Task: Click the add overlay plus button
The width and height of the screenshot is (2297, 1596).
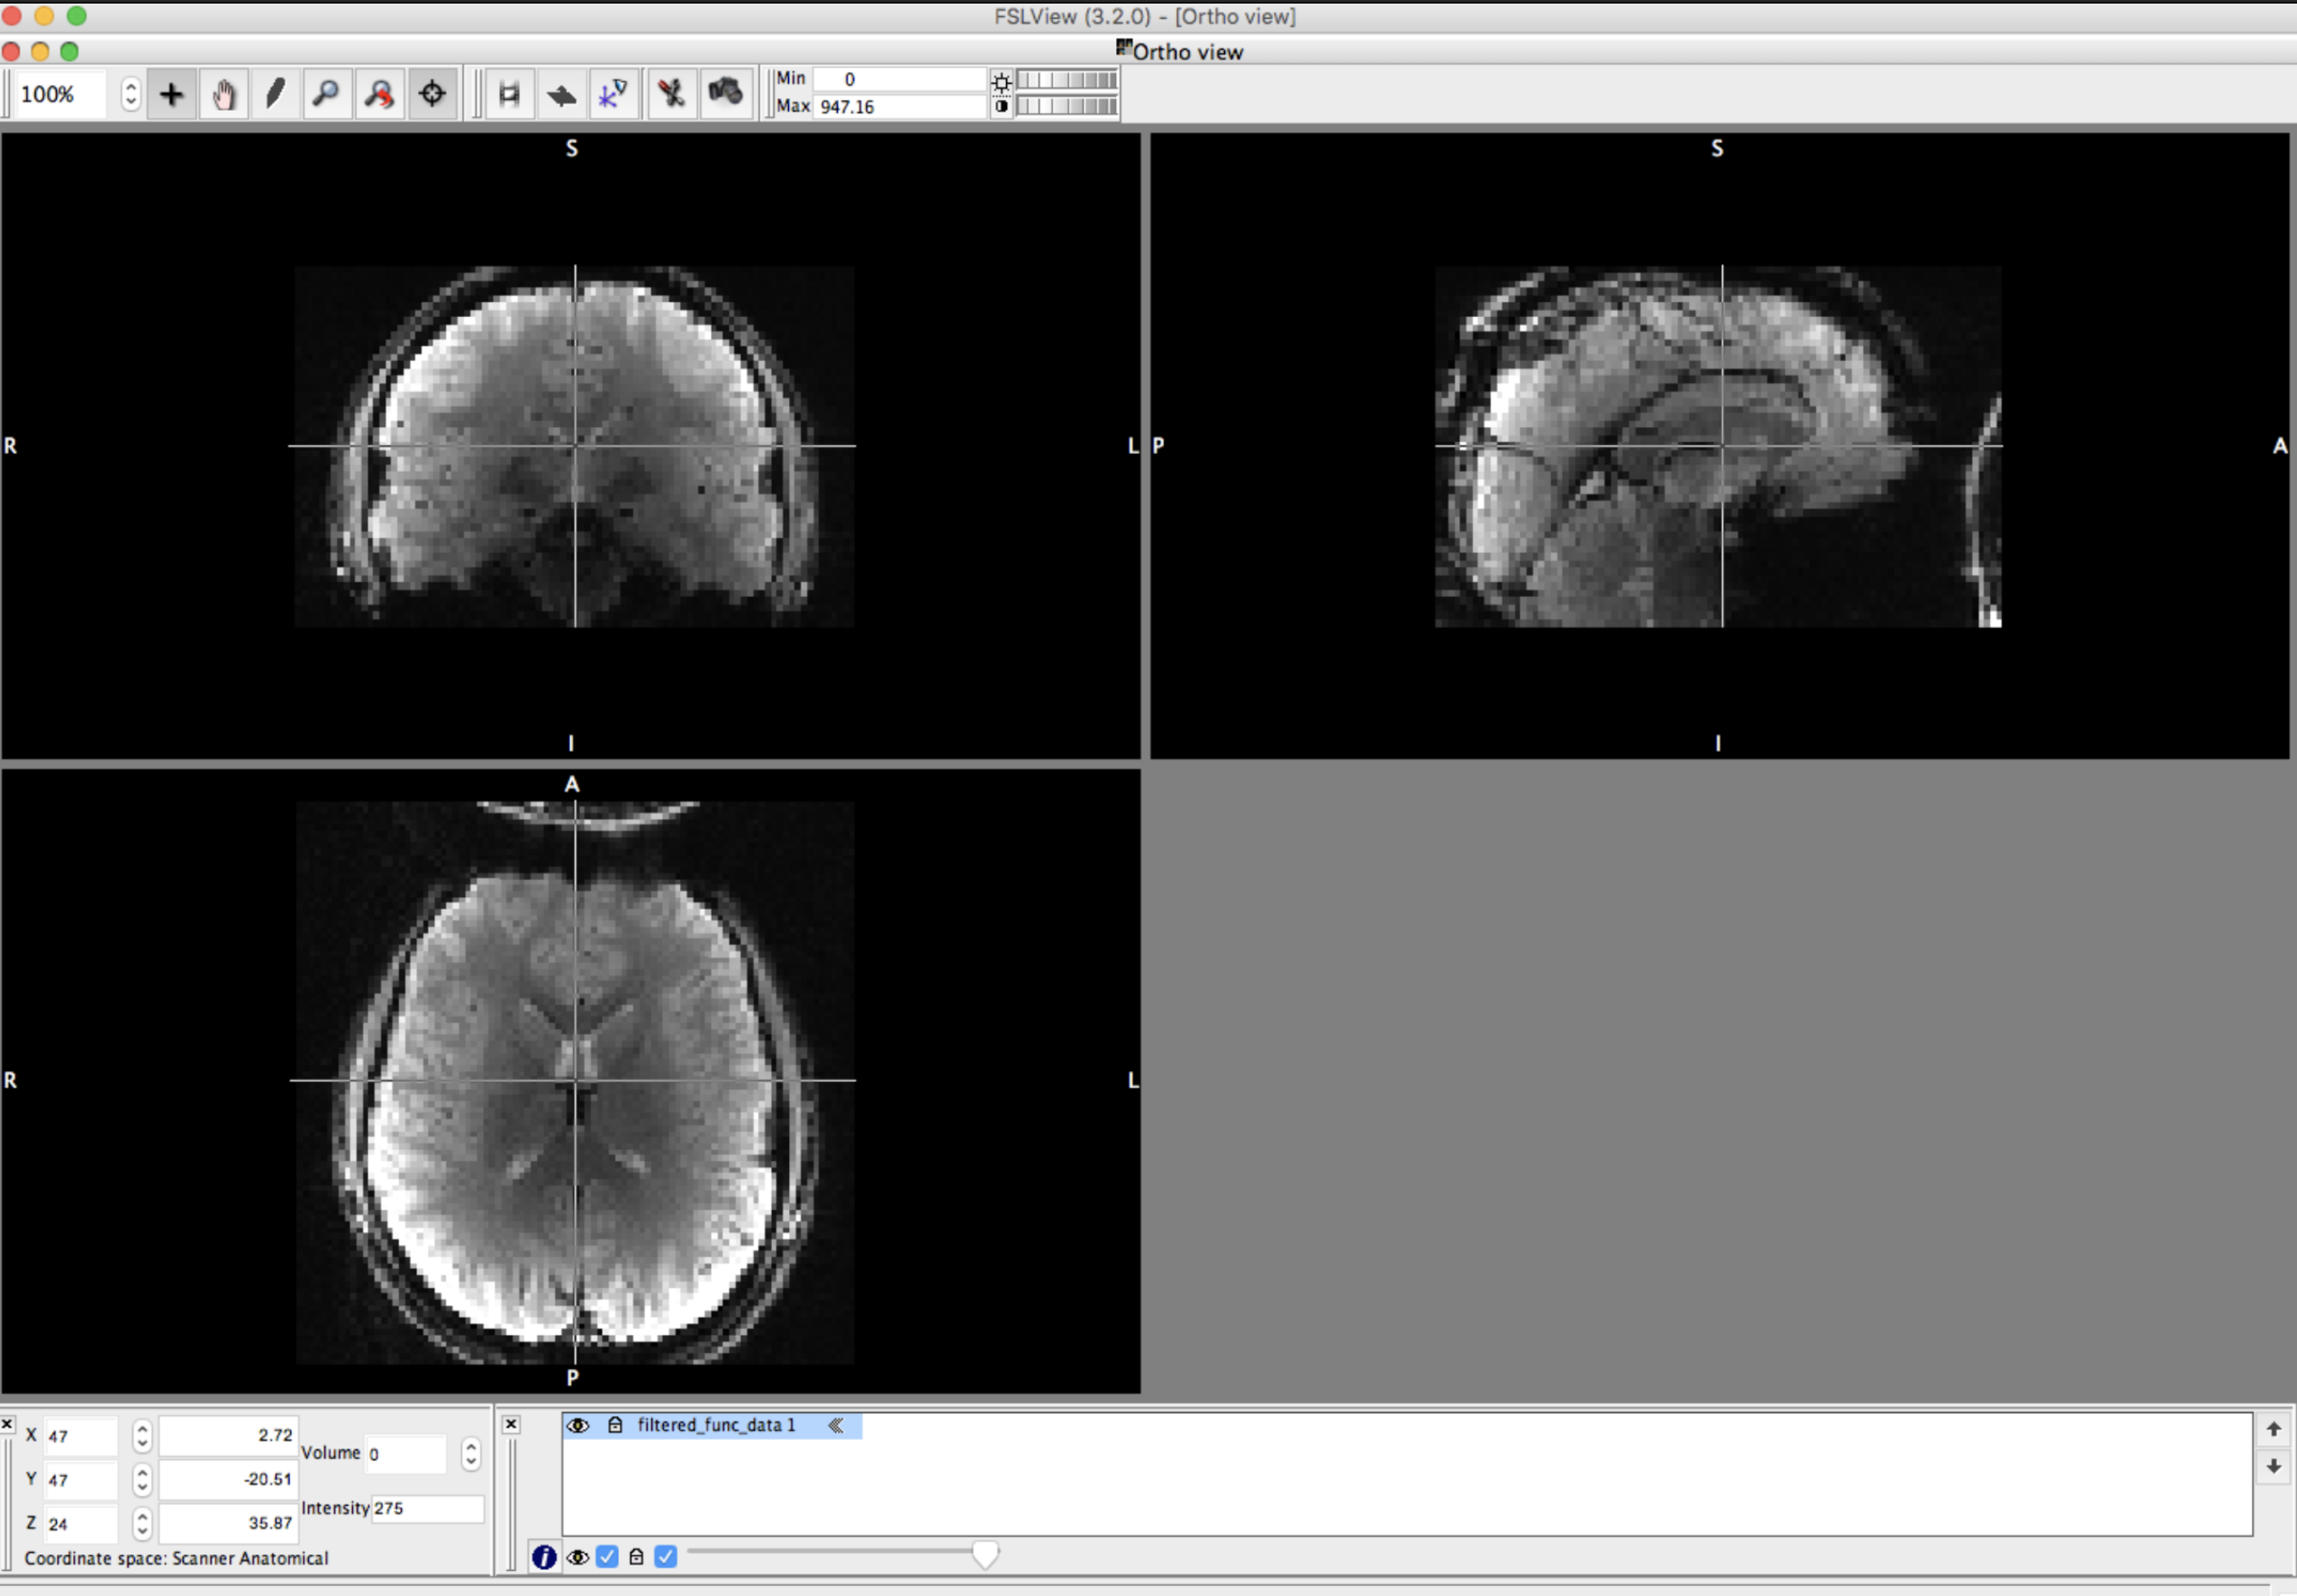Action: coord(172,93)
